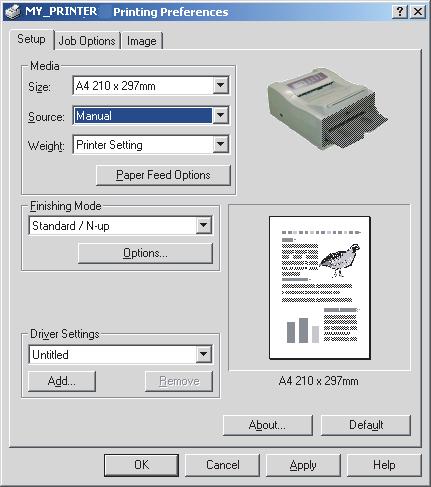The image size is (431, 487).
Task: Expand the Size dropdown arrow
Action: point(220,85)
